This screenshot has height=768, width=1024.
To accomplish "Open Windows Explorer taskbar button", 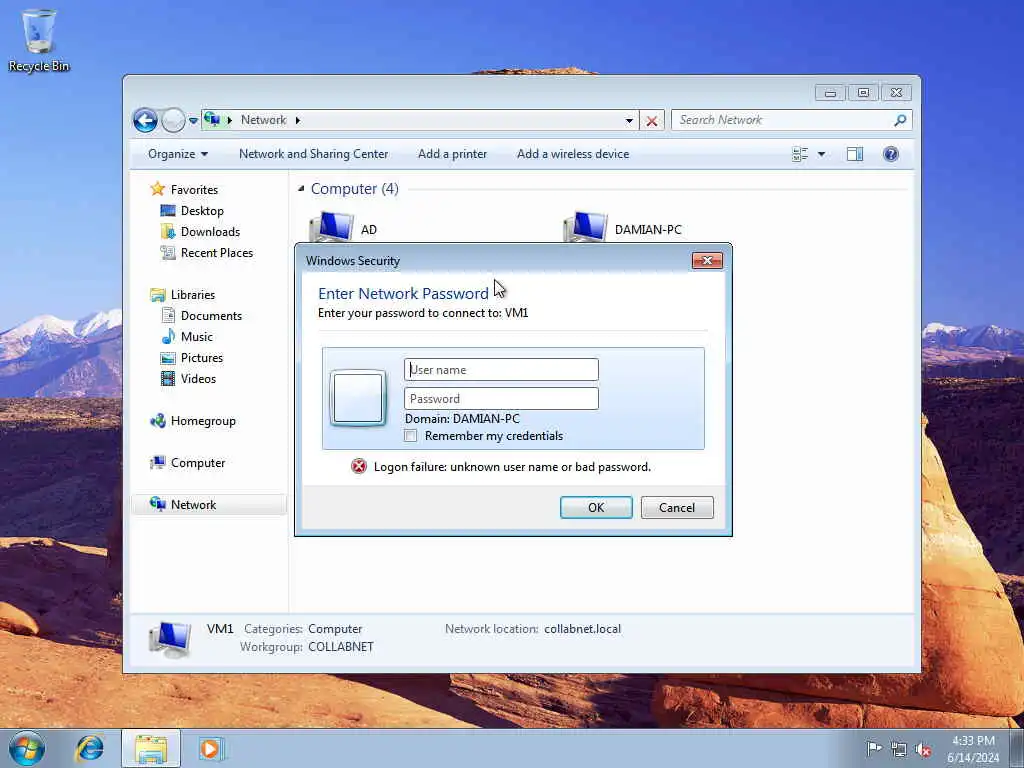I will [151, 748].
